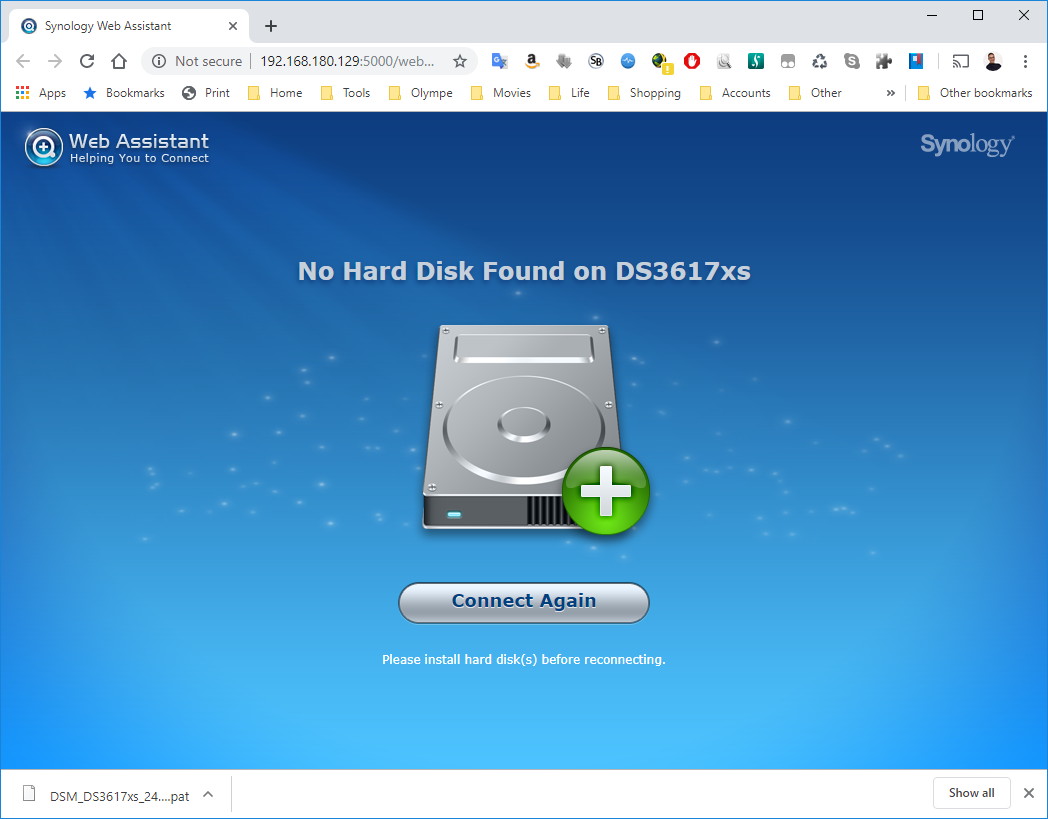Open the Cast media icon
This screenshot has width=1048, height=819.
960,61
